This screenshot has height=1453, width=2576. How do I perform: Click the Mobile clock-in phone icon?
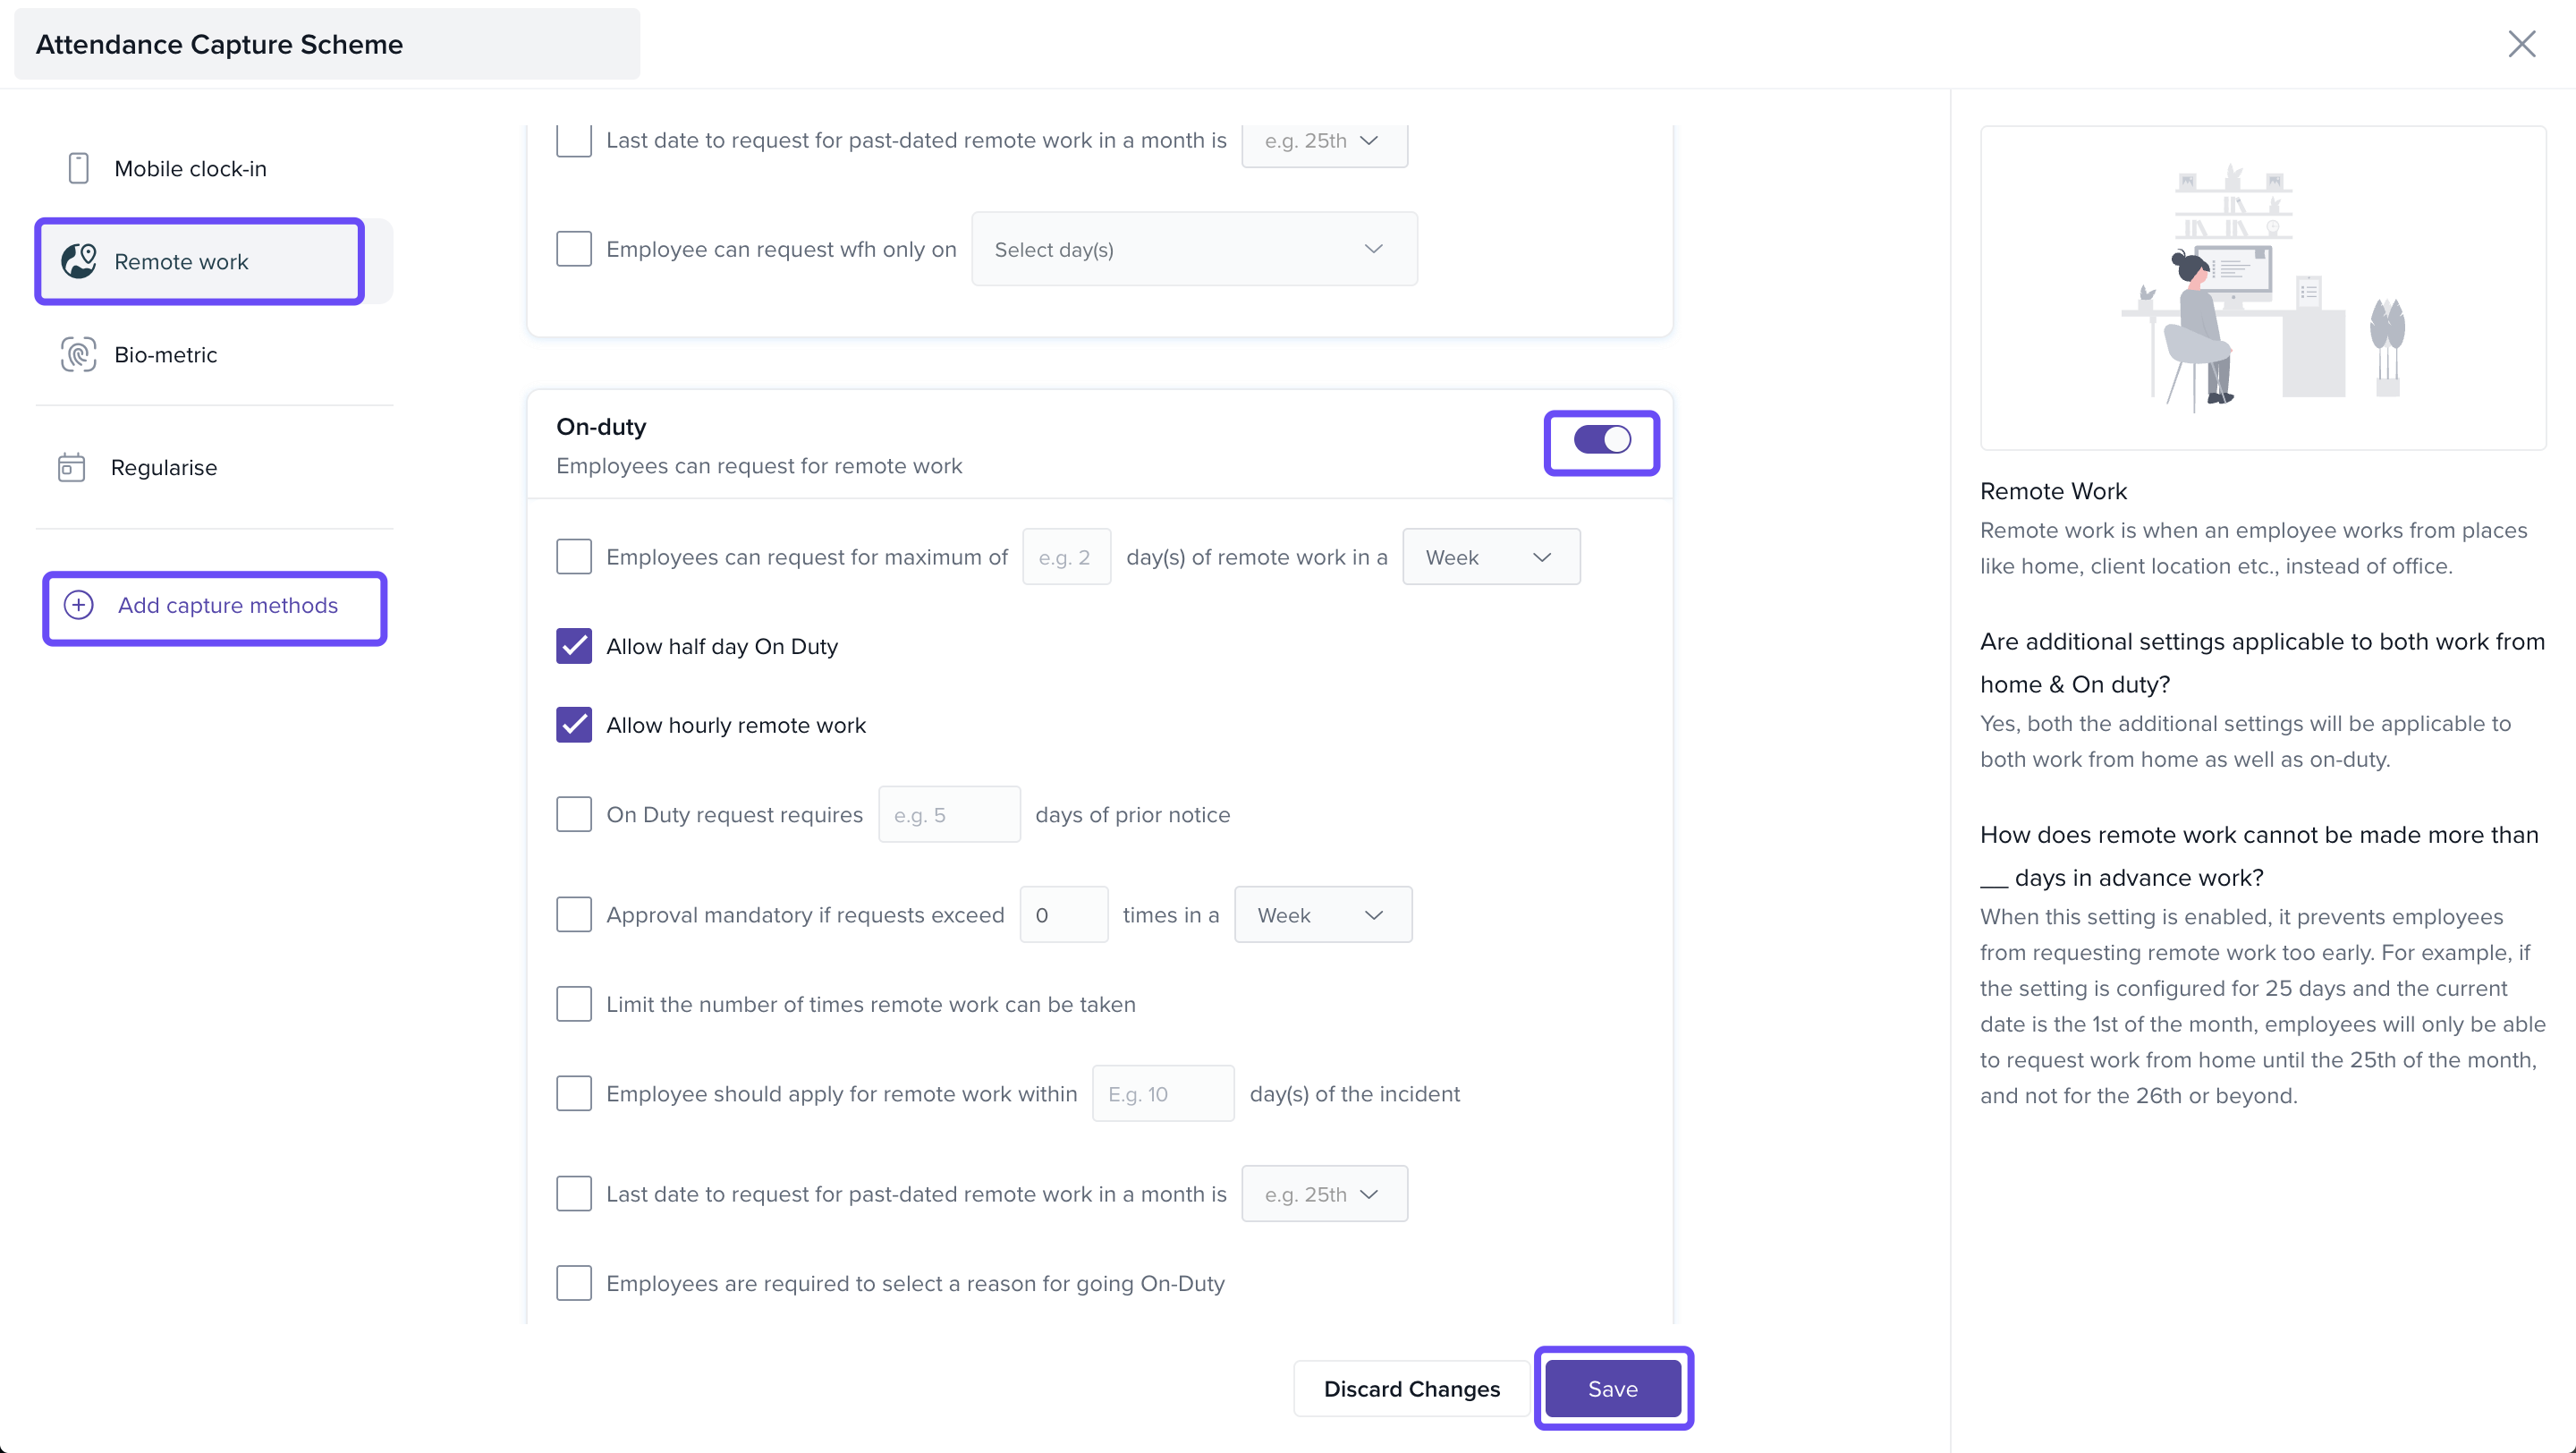coord(78,168)
